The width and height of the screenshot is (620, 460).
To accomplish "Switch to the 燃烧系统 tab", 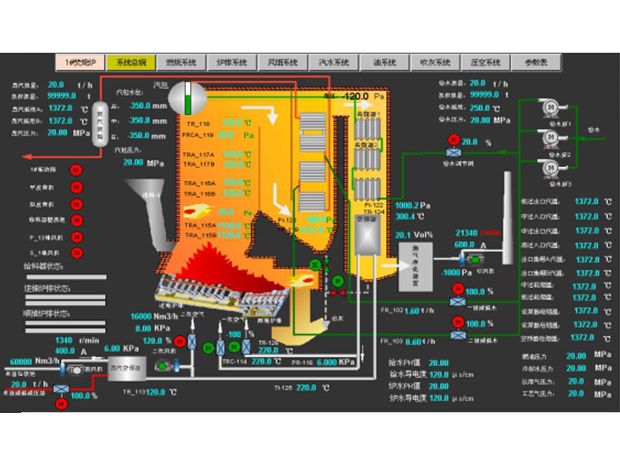I will coord(181,62).
